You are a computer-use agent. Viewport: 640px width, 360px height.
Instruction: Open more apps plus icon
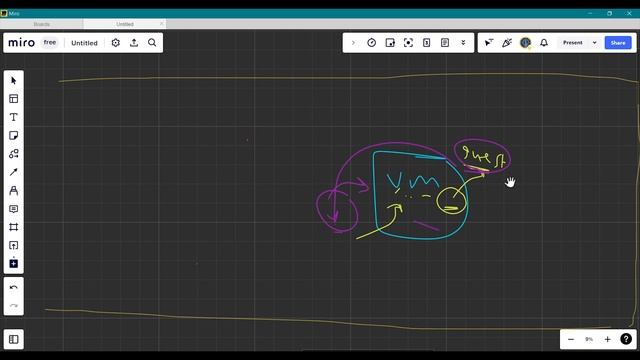tap(13, 263)
